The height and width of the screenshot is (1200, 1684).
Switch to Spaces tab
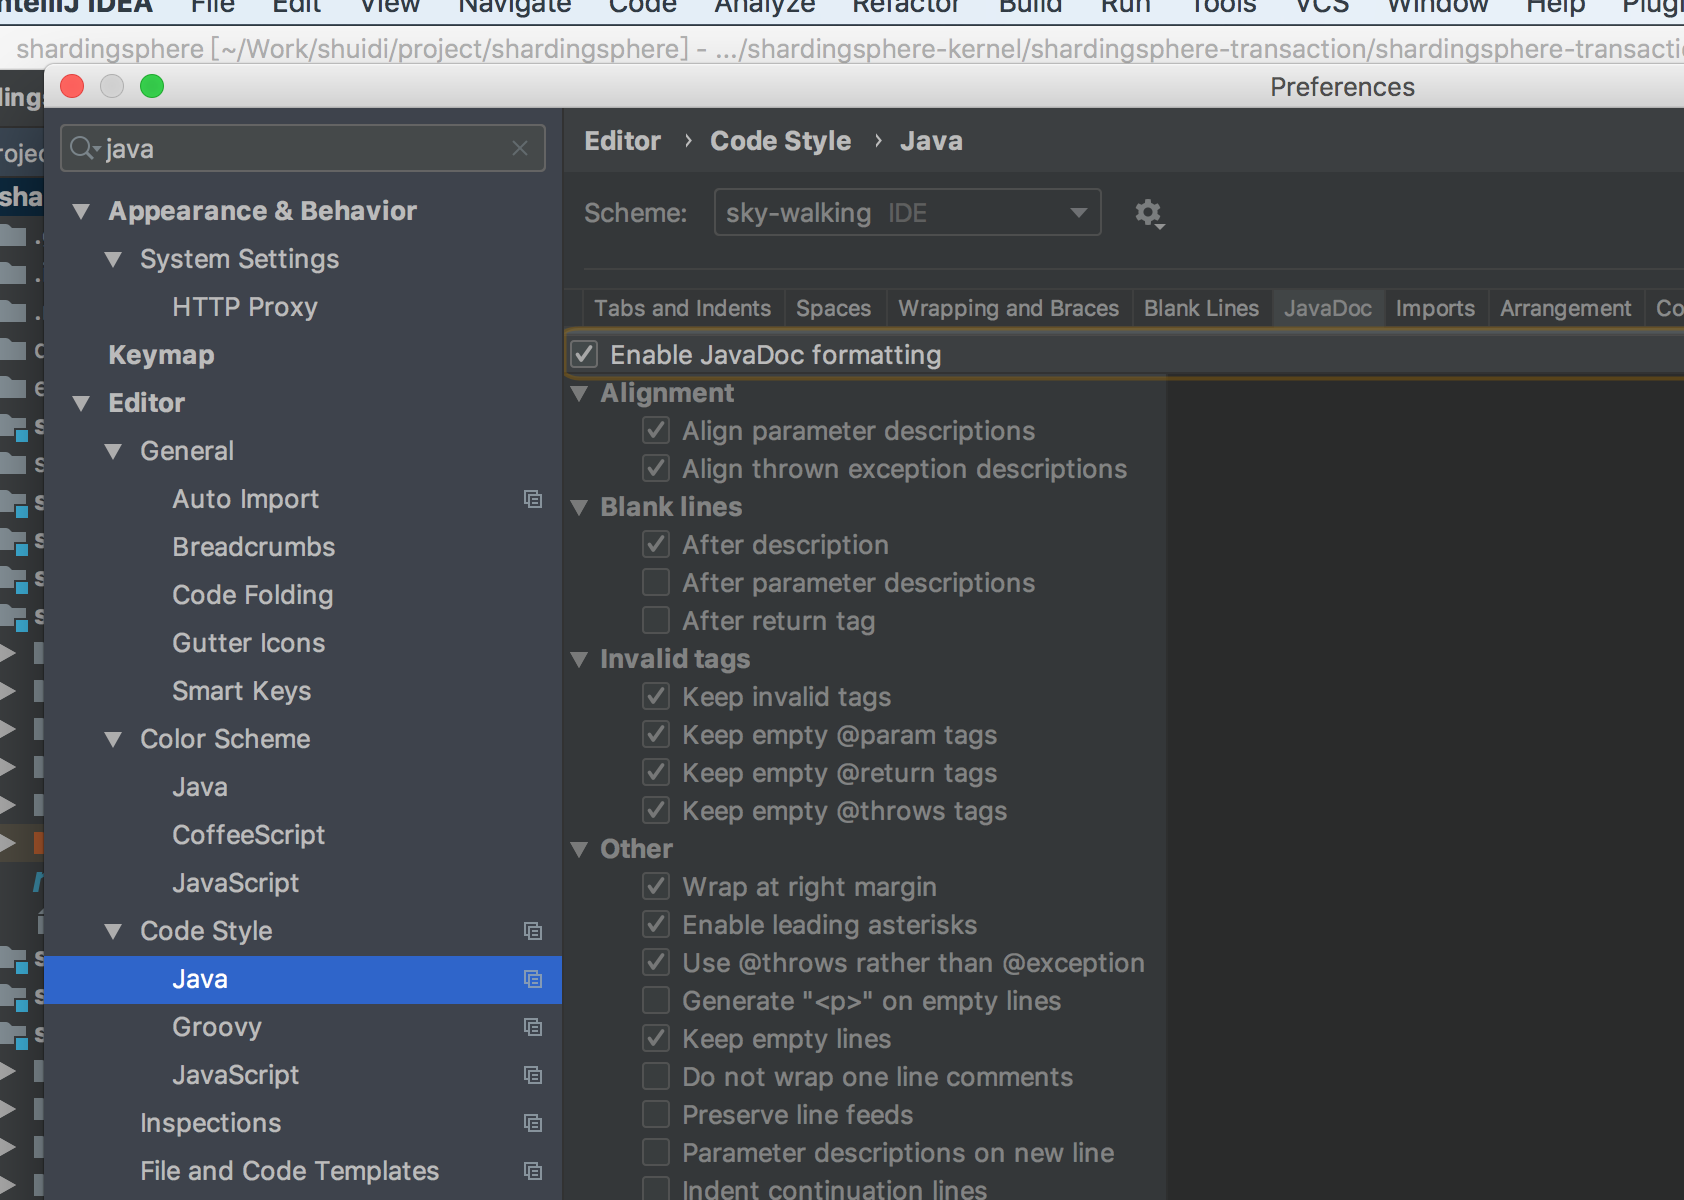coord(834,308)
